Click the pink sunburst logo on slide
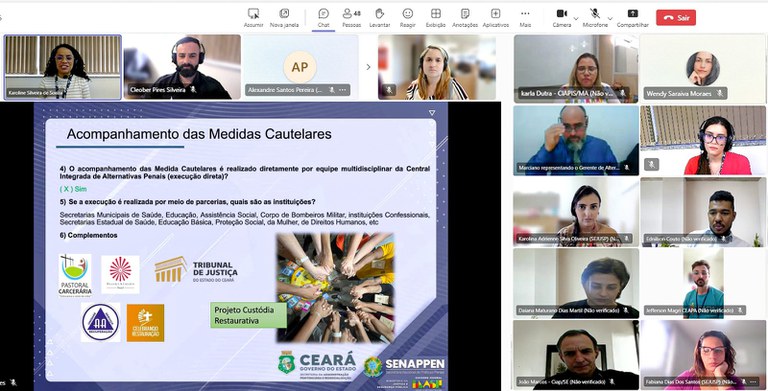768x391 pixels. (120, 274)
